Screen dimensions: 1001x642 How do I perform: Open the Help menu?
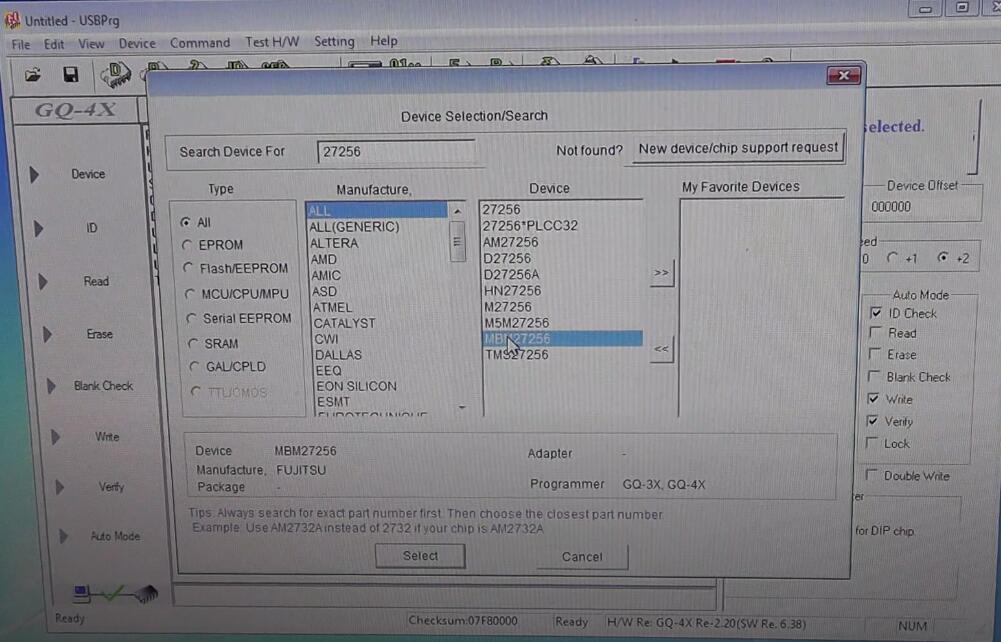pos(384,41)
